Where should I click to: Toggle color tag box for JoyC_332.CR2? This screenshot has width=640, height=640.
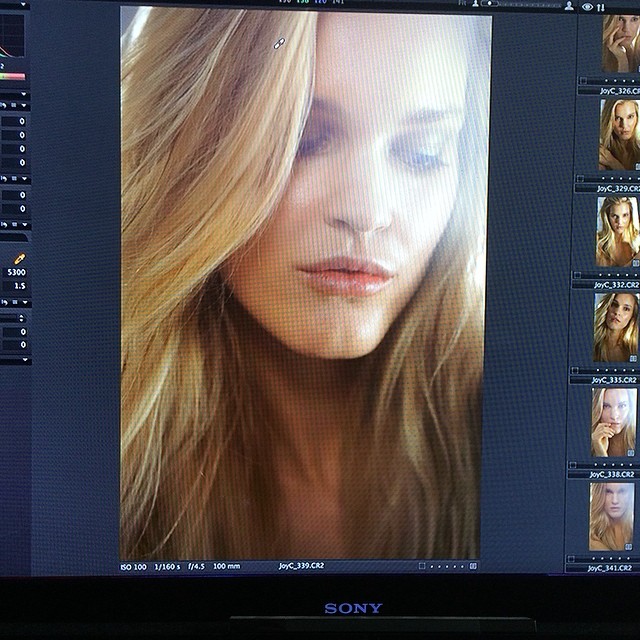tap(577, 275)
